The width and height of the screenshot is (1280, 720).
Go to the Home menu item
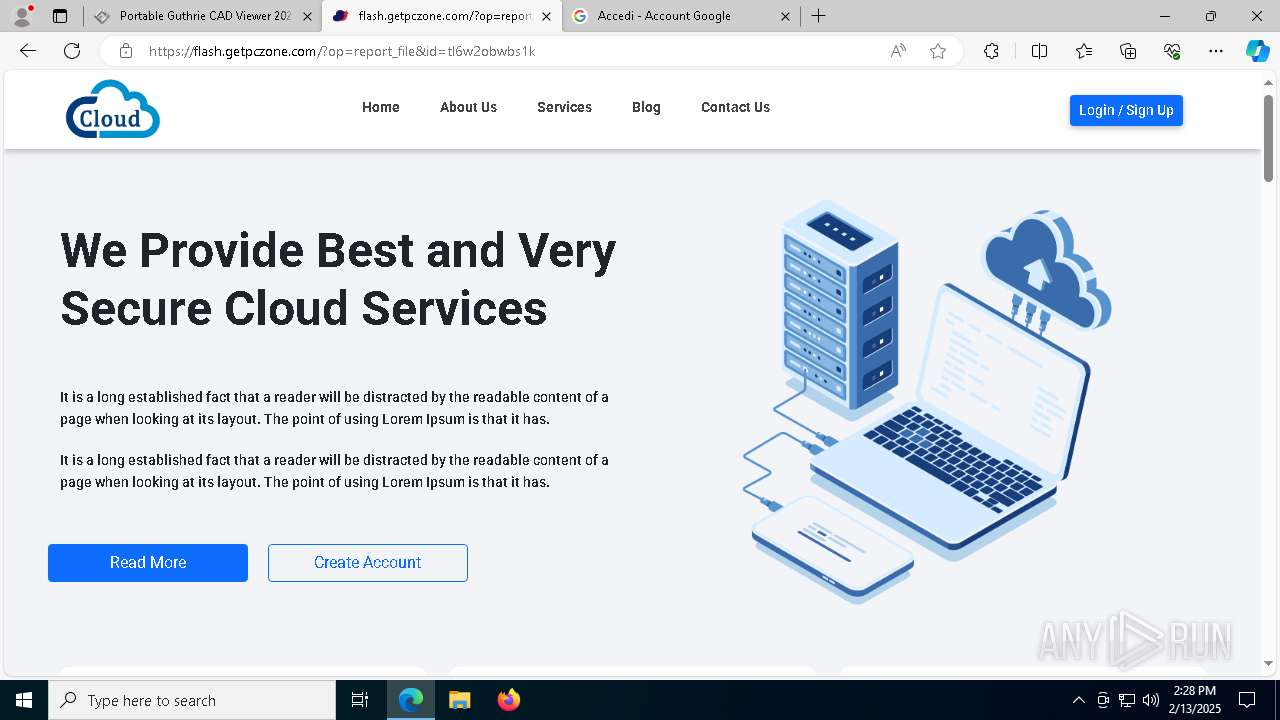point(381,107)
